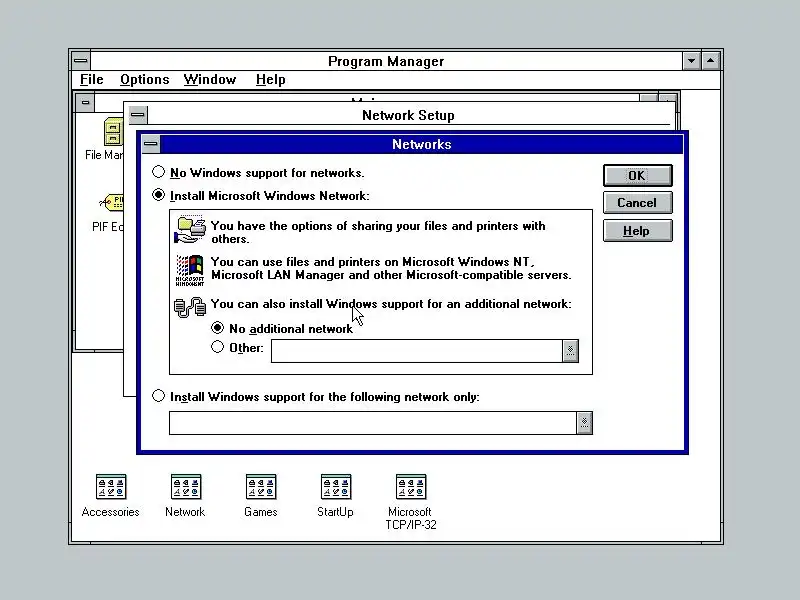Click the Cancel button in Networks dialog
The image size is (800, 600).
click(637, 203)
